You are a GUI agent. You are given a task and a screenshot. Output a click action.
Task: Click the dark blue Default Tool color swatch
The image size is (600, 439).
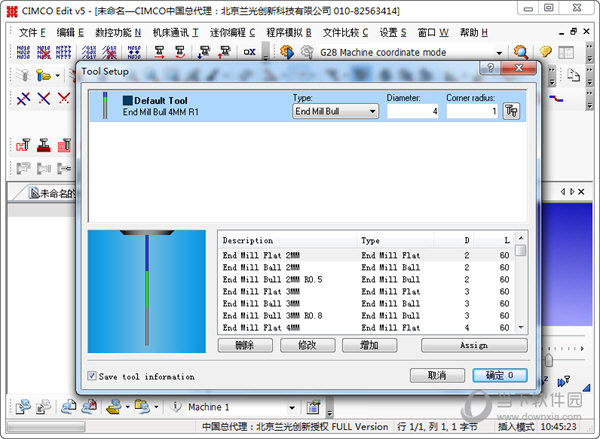point(127,100)
